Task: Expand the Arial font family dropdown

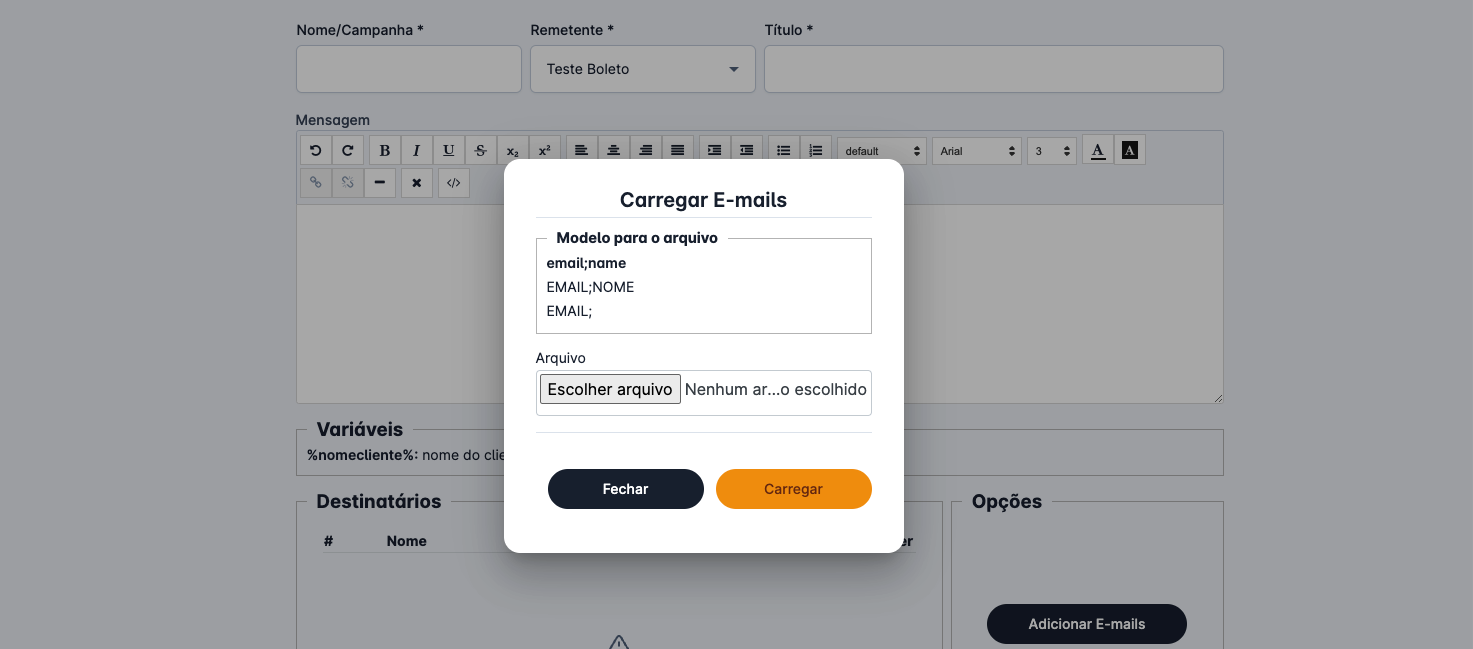Action: (x=977, y=151)
